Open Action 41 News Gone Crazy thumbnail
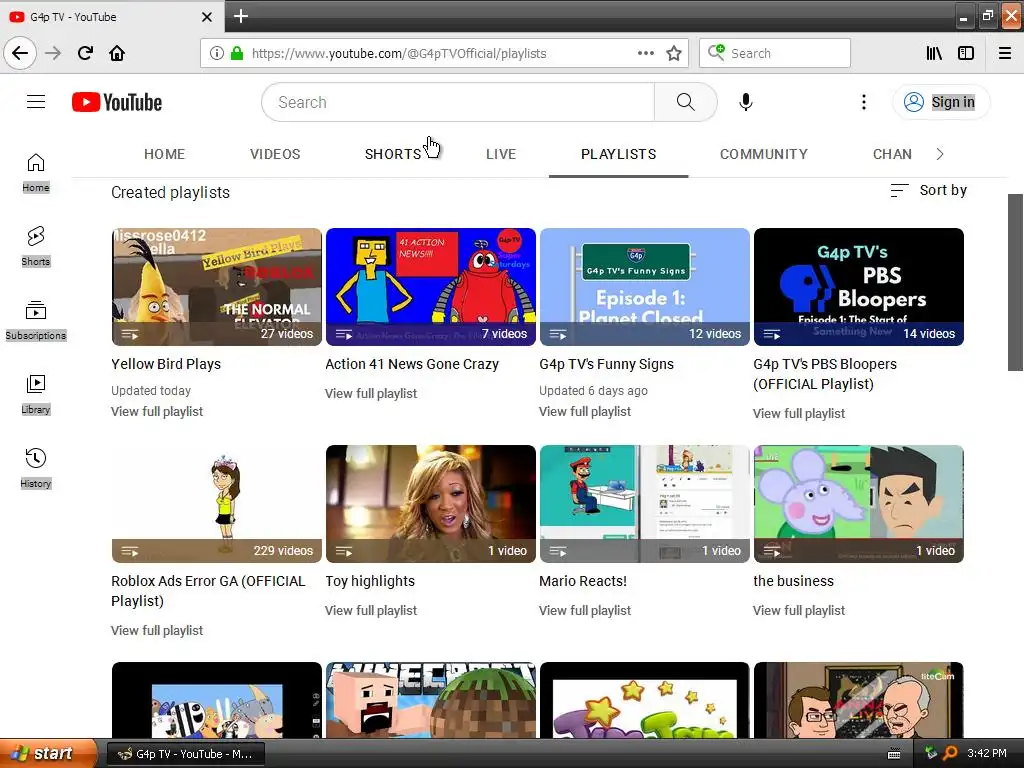The image size is (1024, 768). (x=430, y=287)
